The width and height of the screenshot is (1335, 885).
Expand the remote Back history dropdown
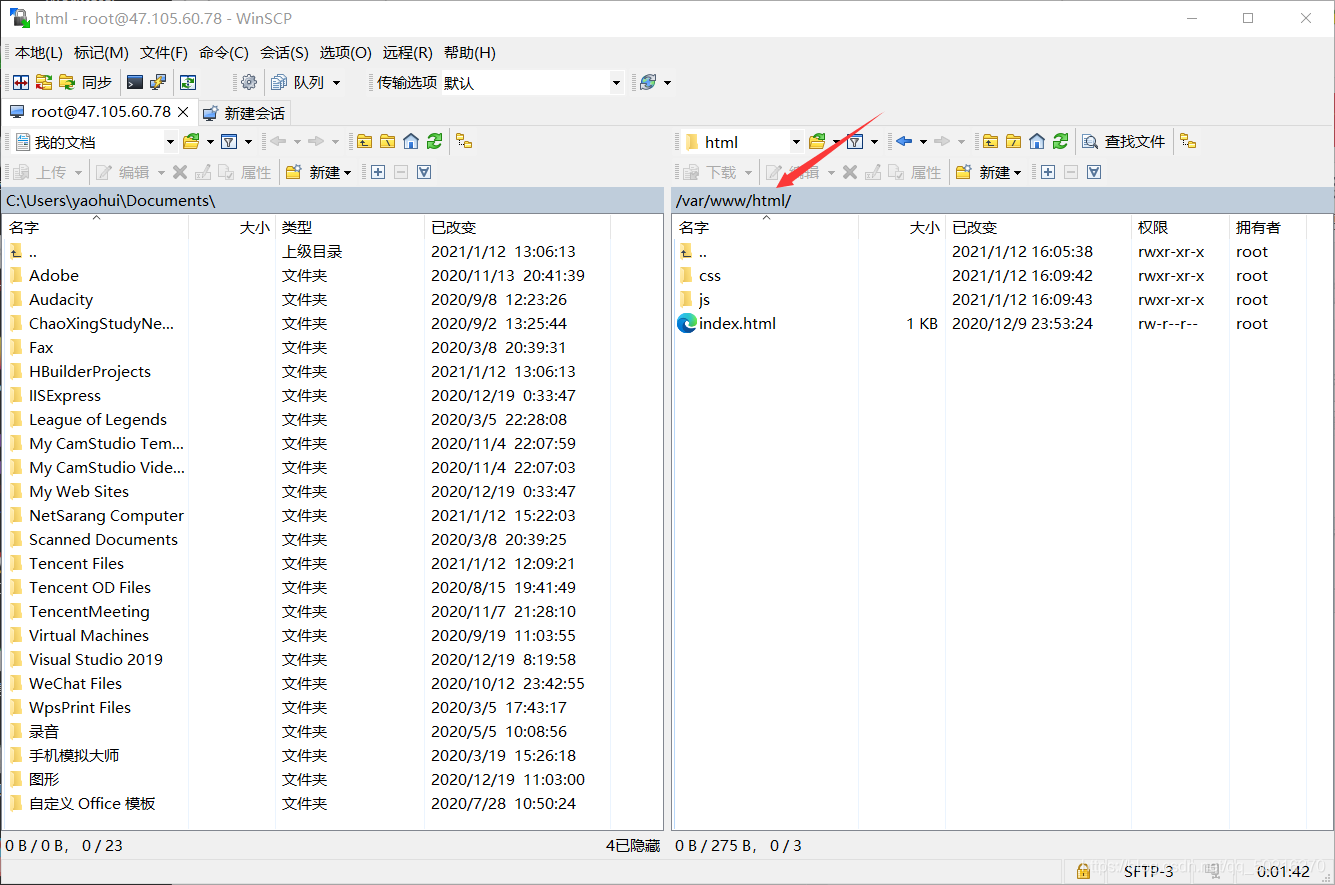click(923, 142)
